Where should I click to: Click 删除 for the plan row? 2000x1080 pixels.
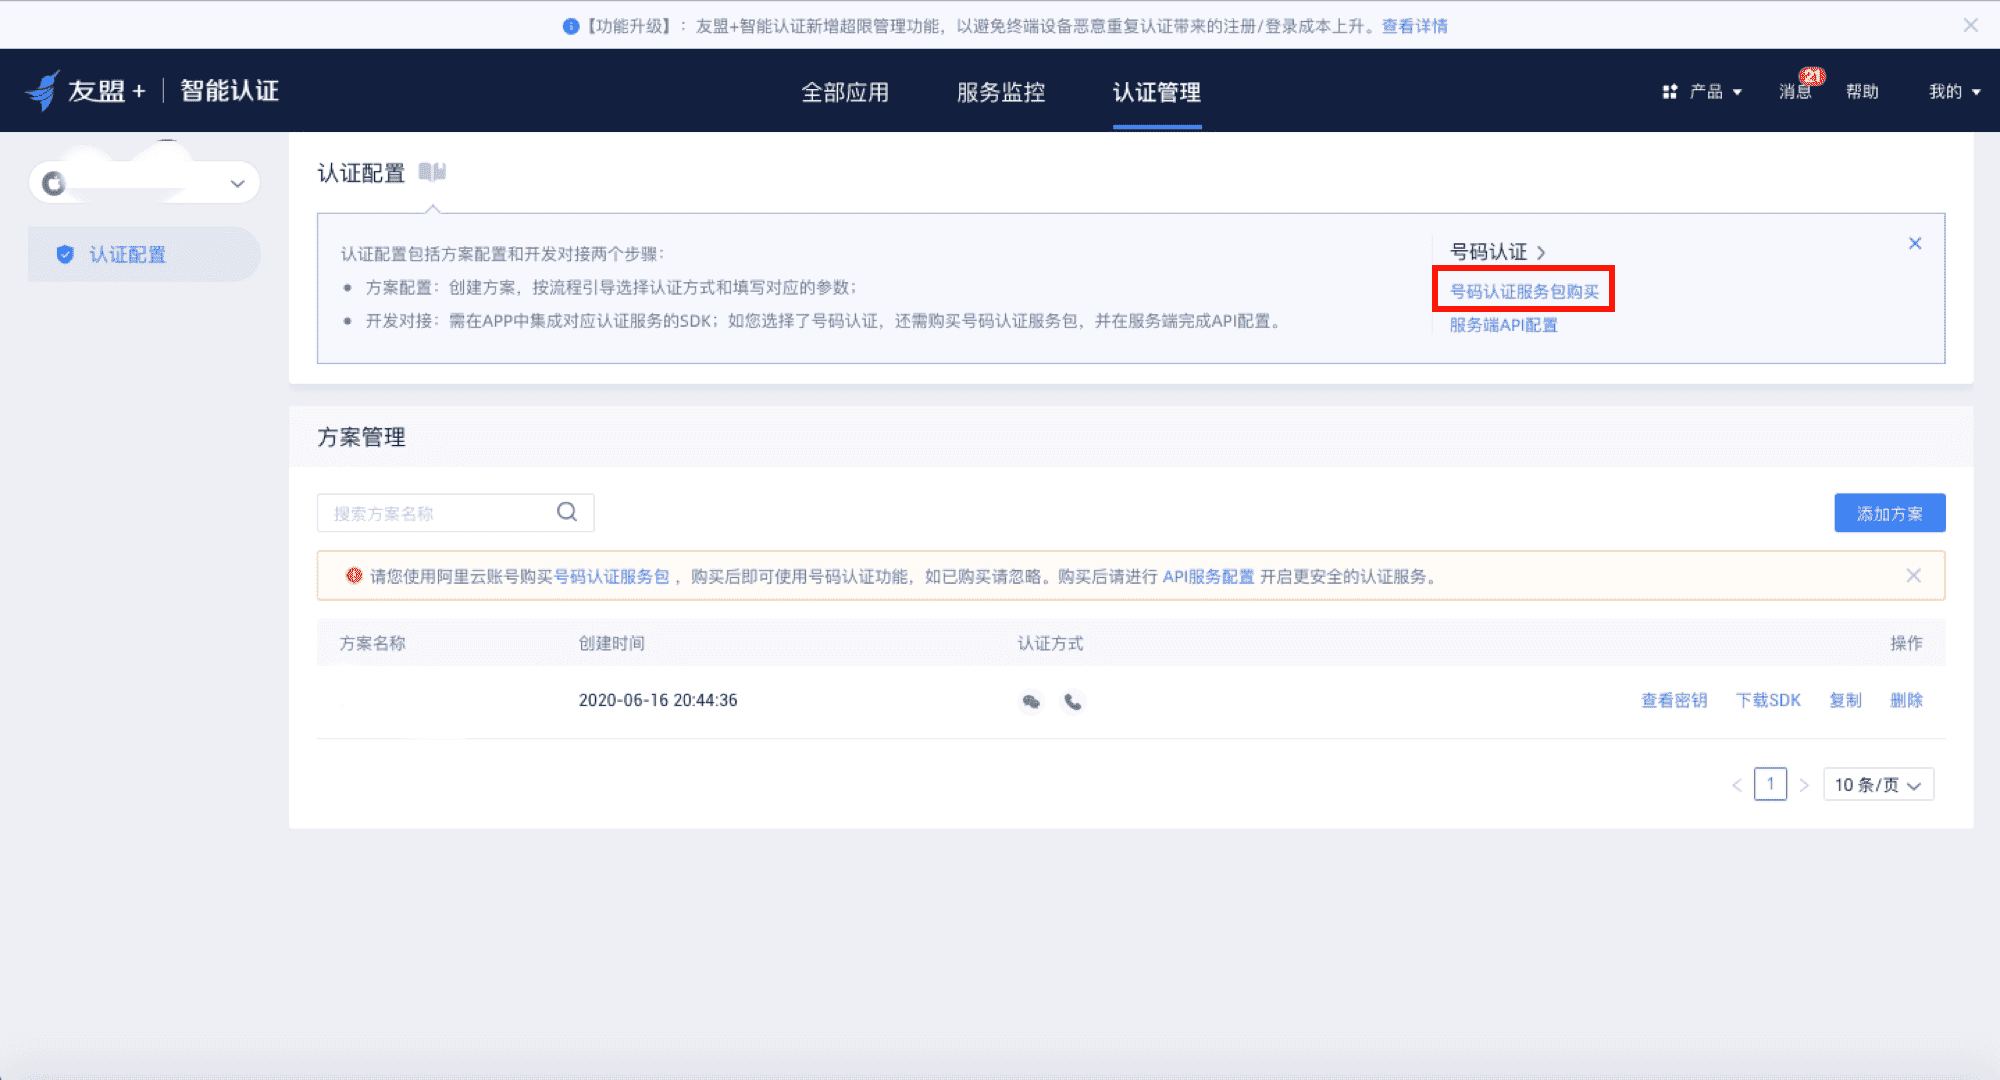[1906, 700]
